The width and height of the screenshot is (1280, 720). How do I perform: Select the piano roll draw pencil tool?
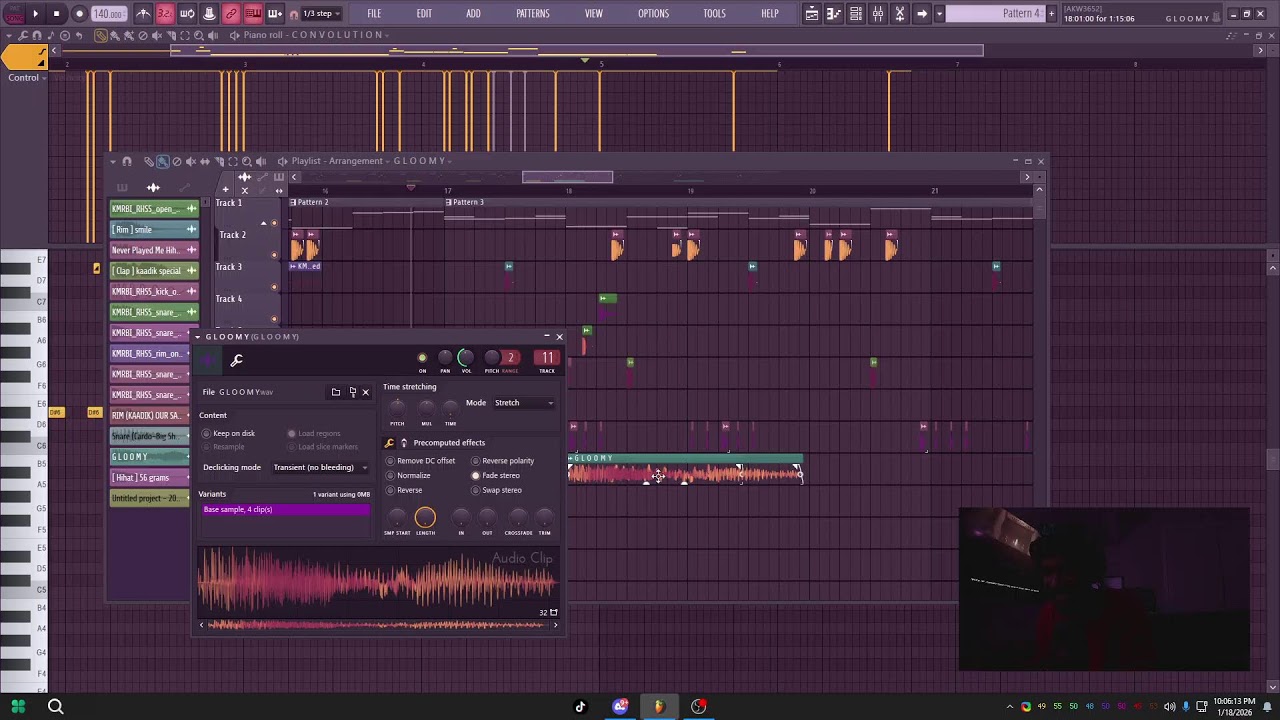101,35
